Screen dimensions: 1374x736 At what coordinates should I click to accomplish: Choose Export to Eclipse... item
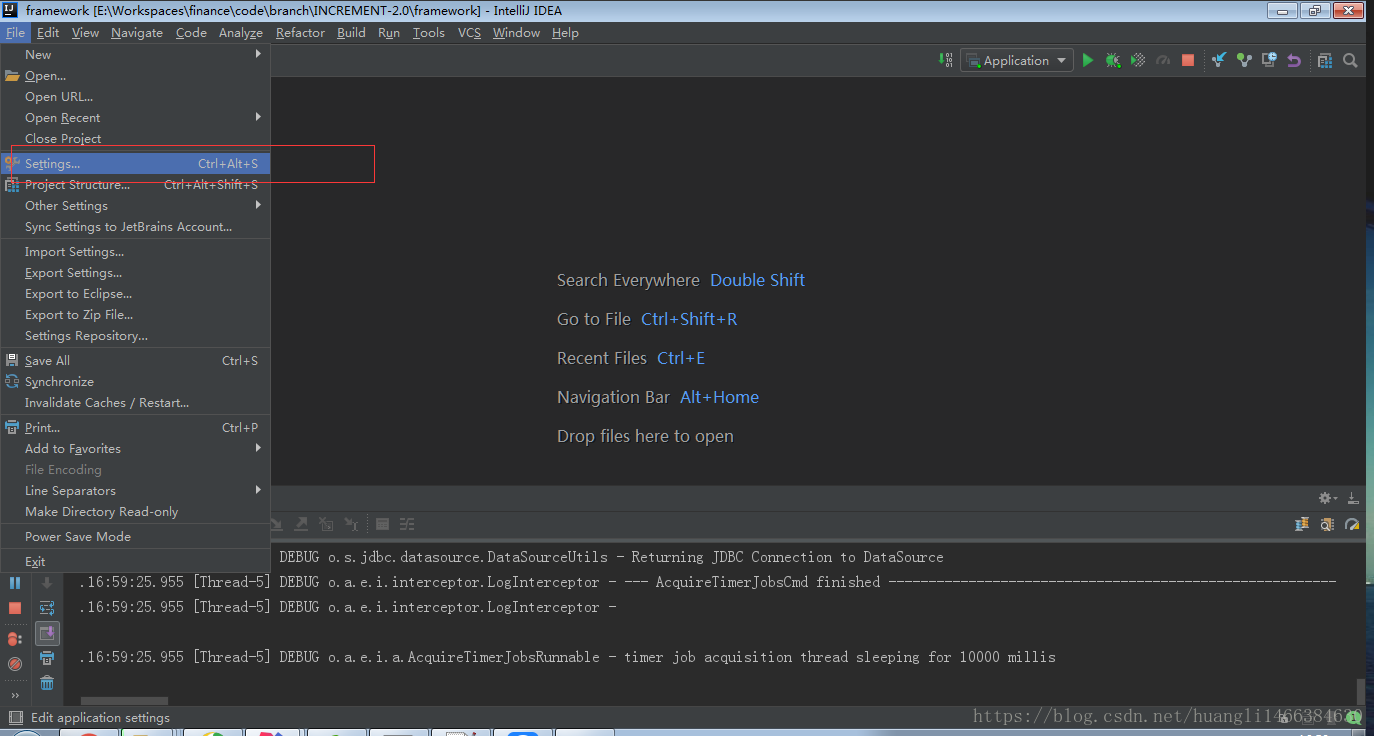(x=135, y=293)
